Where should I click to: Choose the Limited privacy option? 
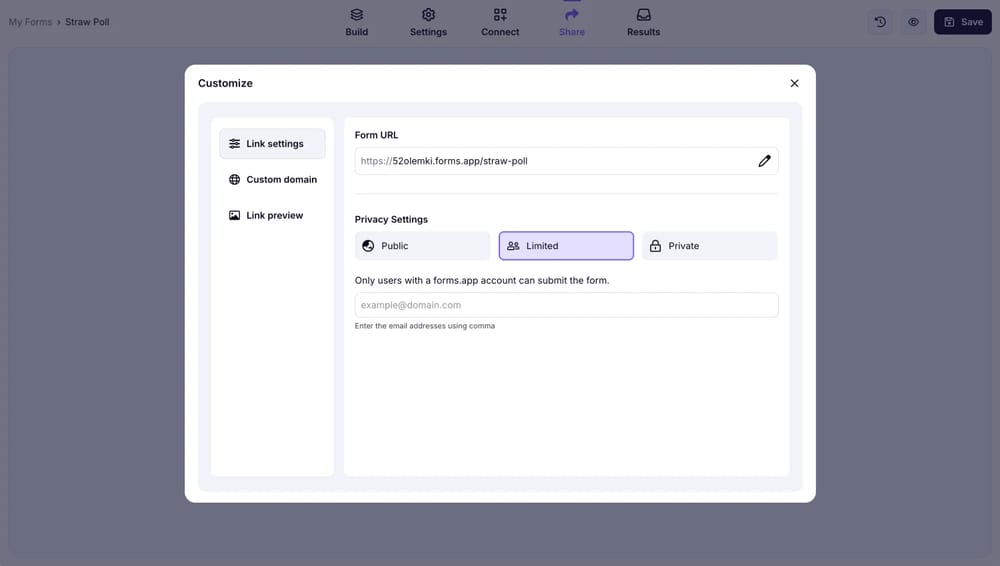click(x=566, y=246)
